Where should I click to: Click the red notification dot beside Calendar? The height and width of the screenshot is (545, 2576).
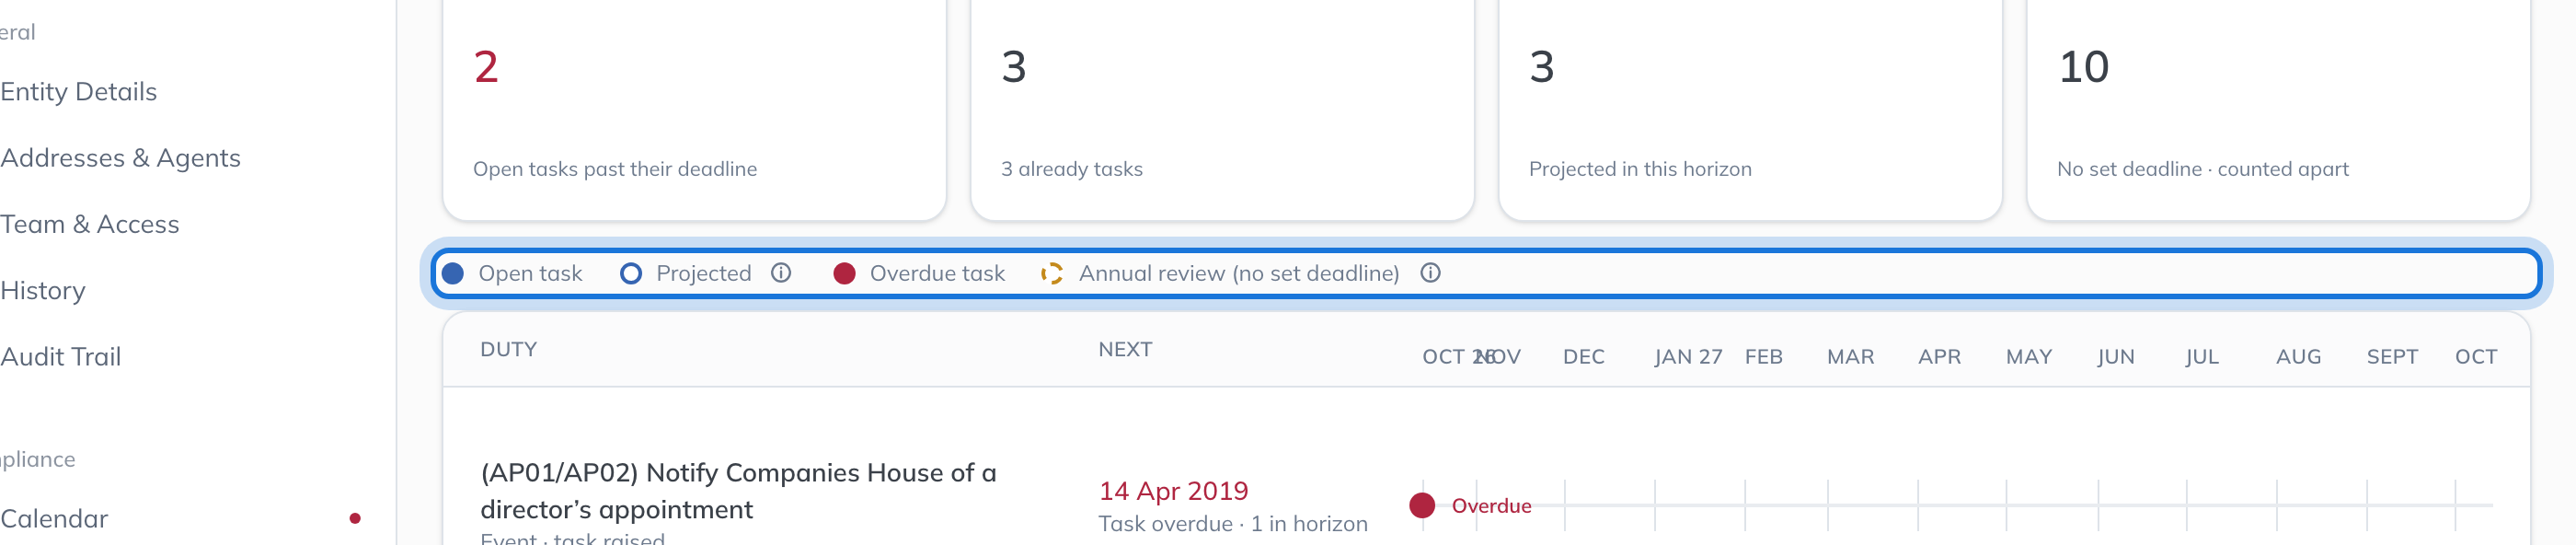click(x=355, y=519)
